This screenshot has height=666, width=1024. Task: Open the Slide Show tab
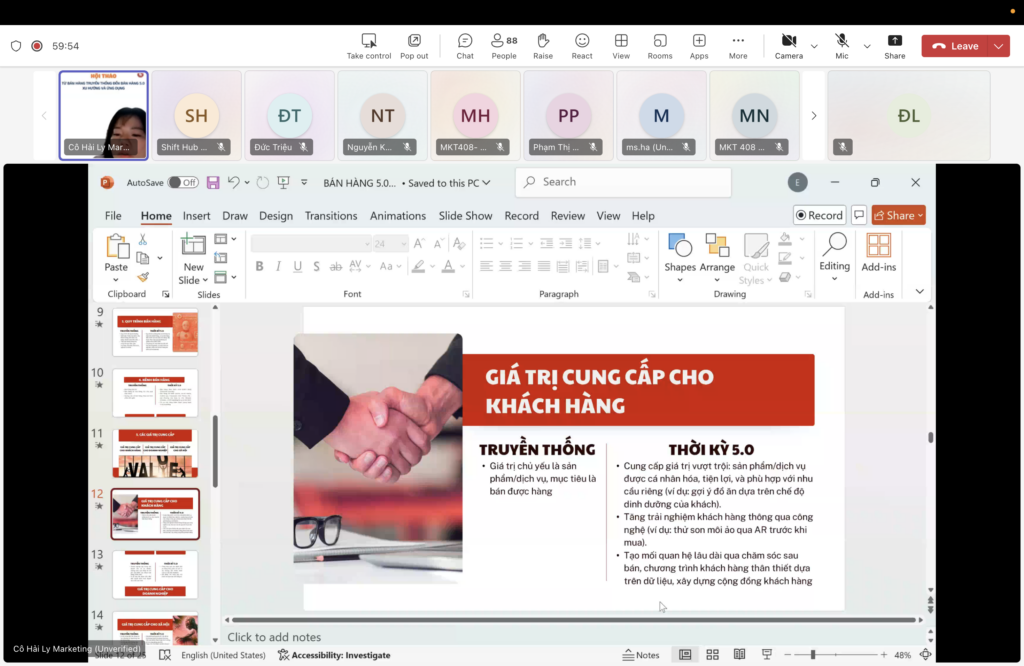[465, 216]
